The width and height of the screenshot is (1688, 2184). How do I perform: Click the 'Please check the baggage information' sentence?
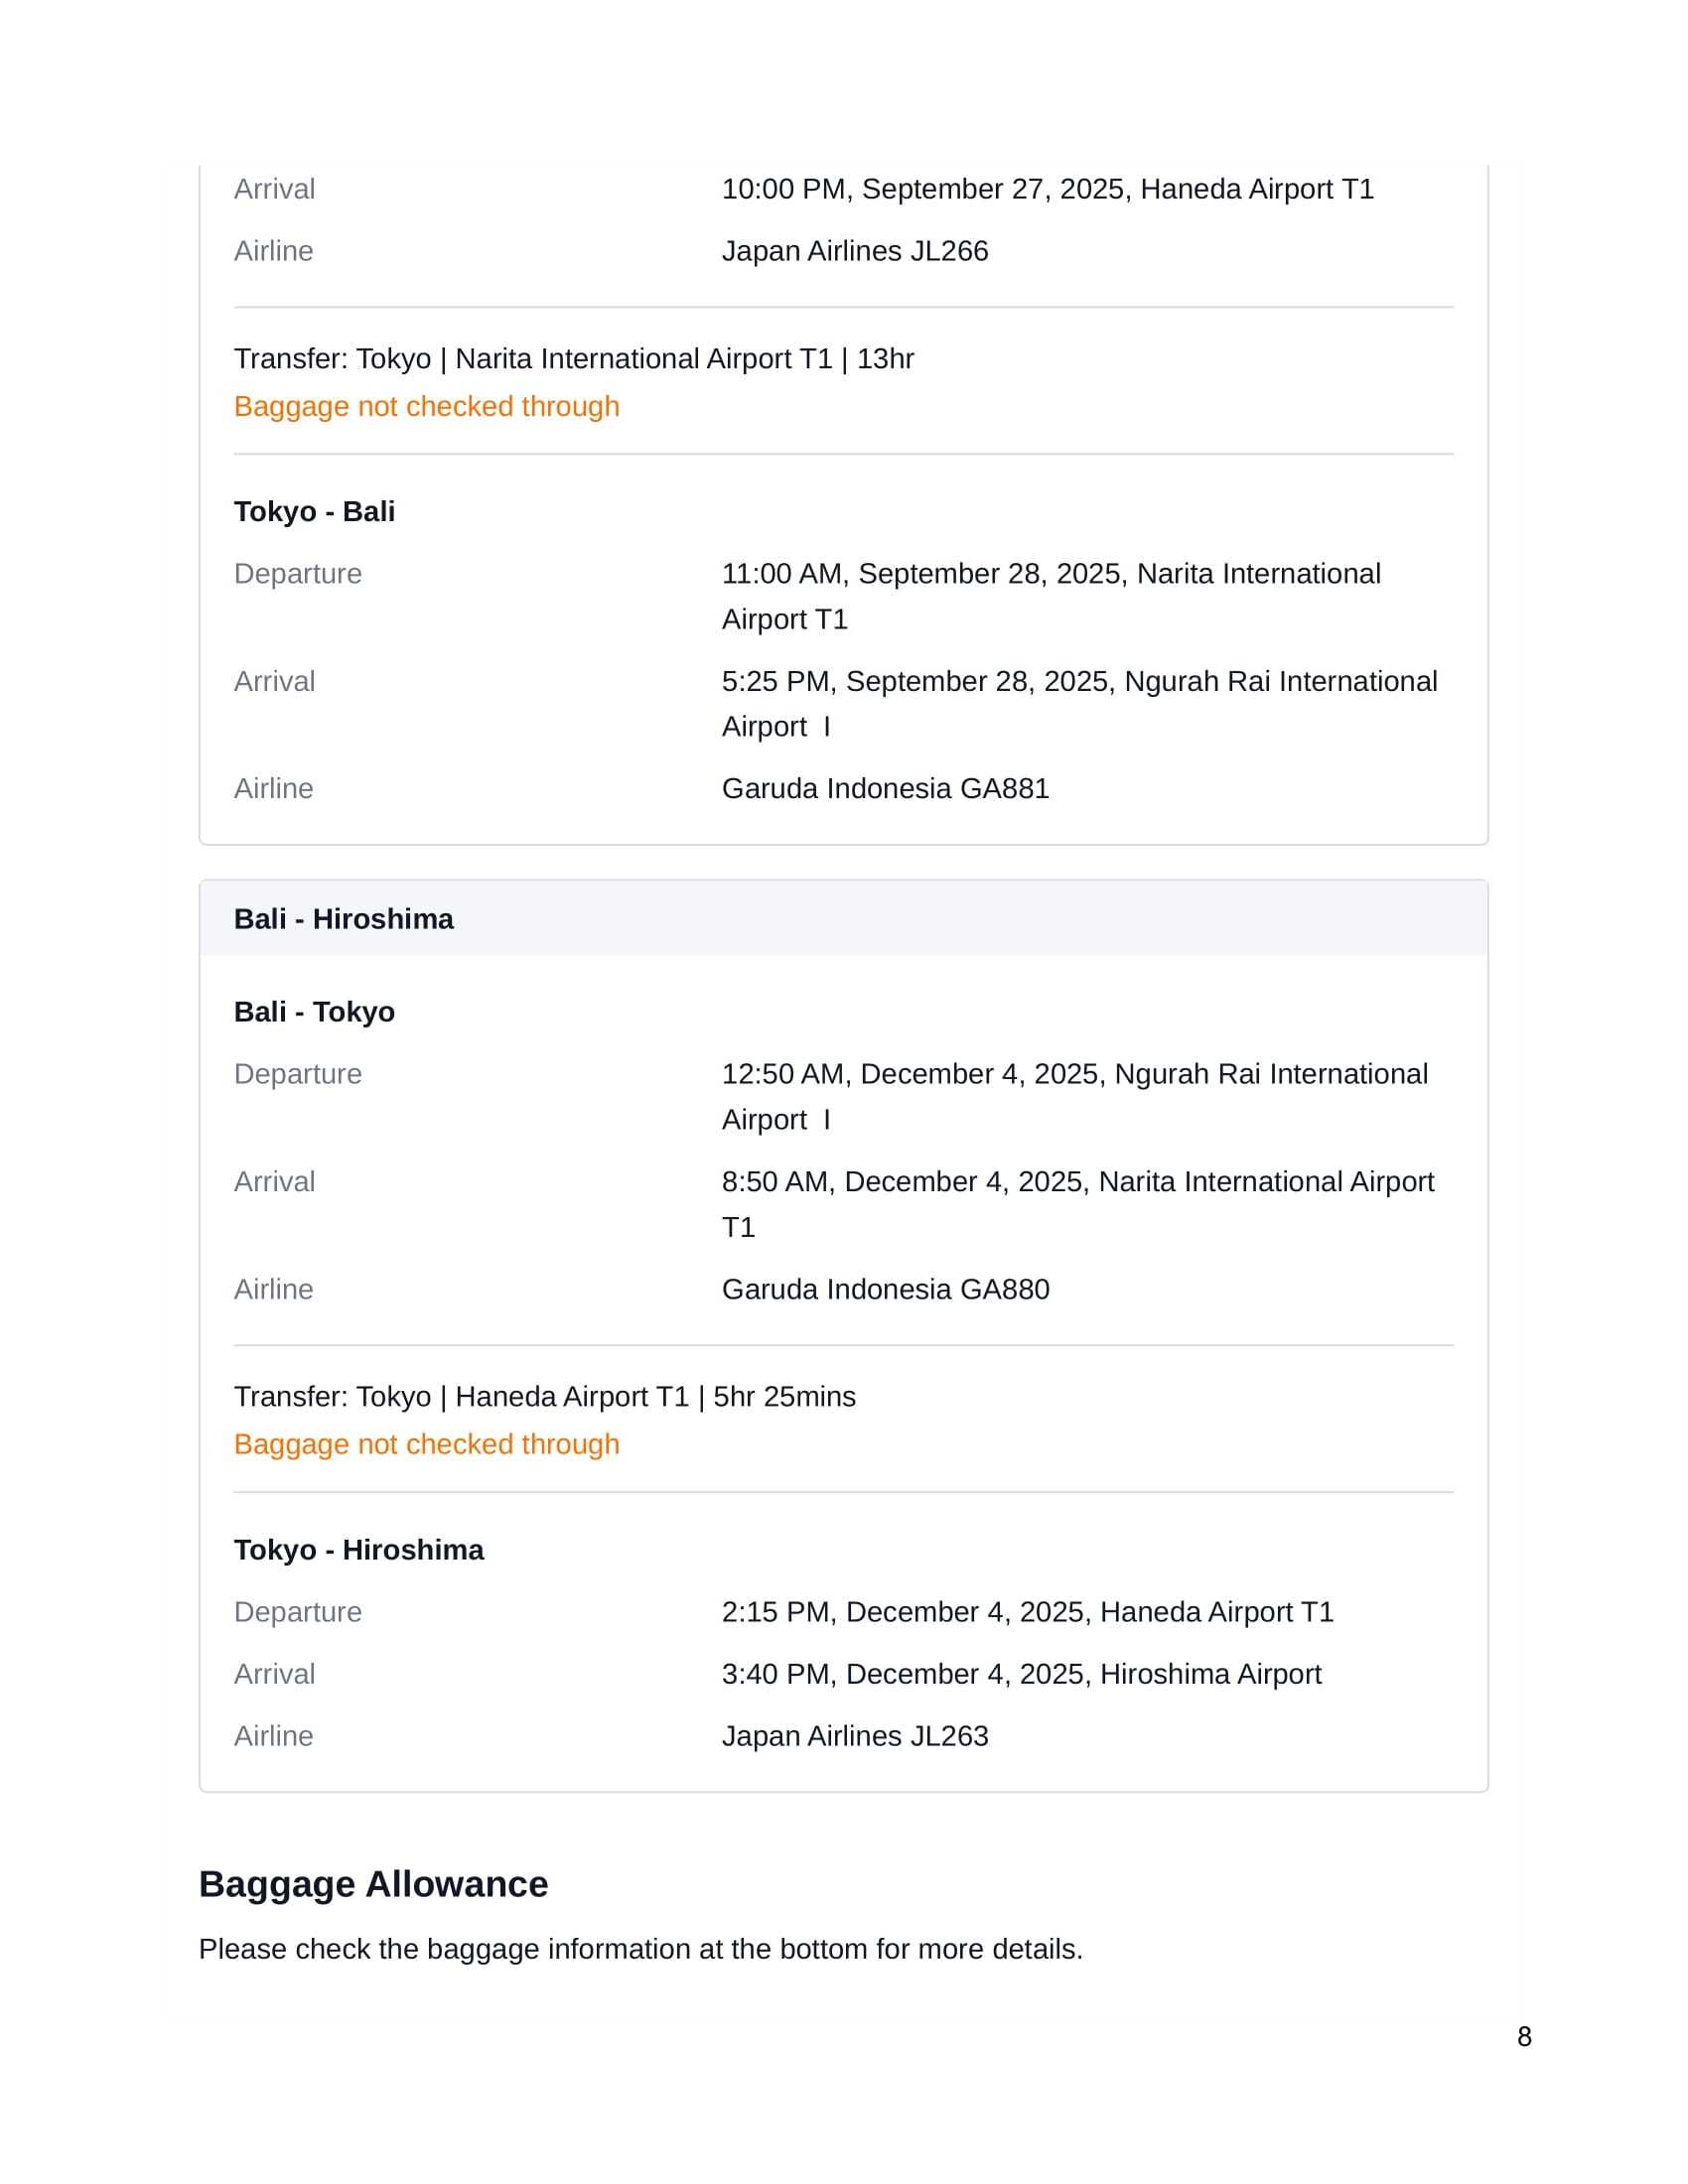click(x=640, y=1949)
